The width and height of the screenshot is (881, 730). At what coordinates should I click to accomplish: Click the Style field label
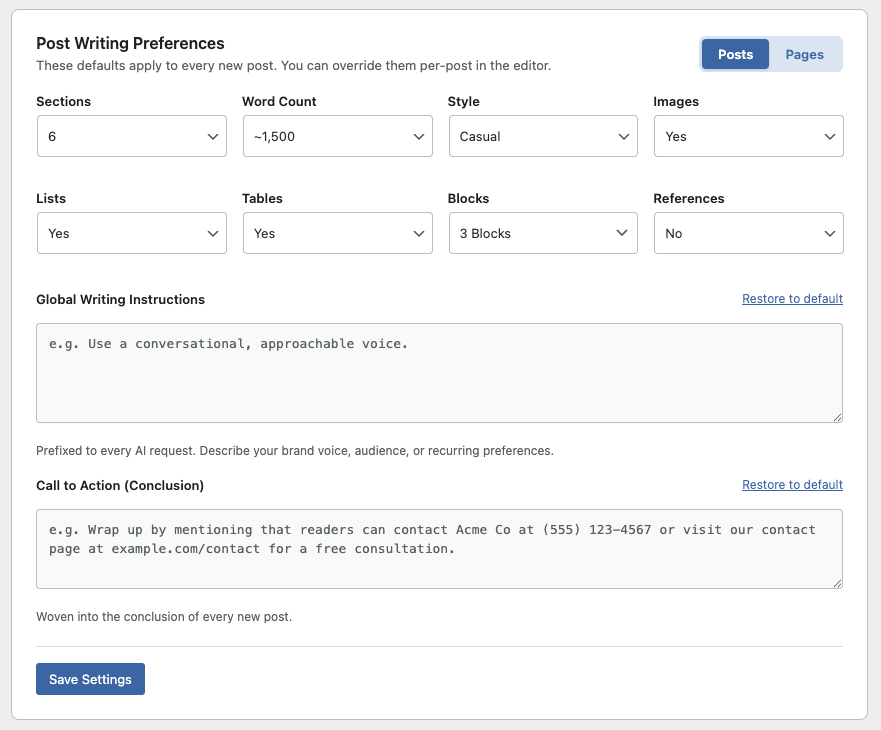click(x=464, y=102)
